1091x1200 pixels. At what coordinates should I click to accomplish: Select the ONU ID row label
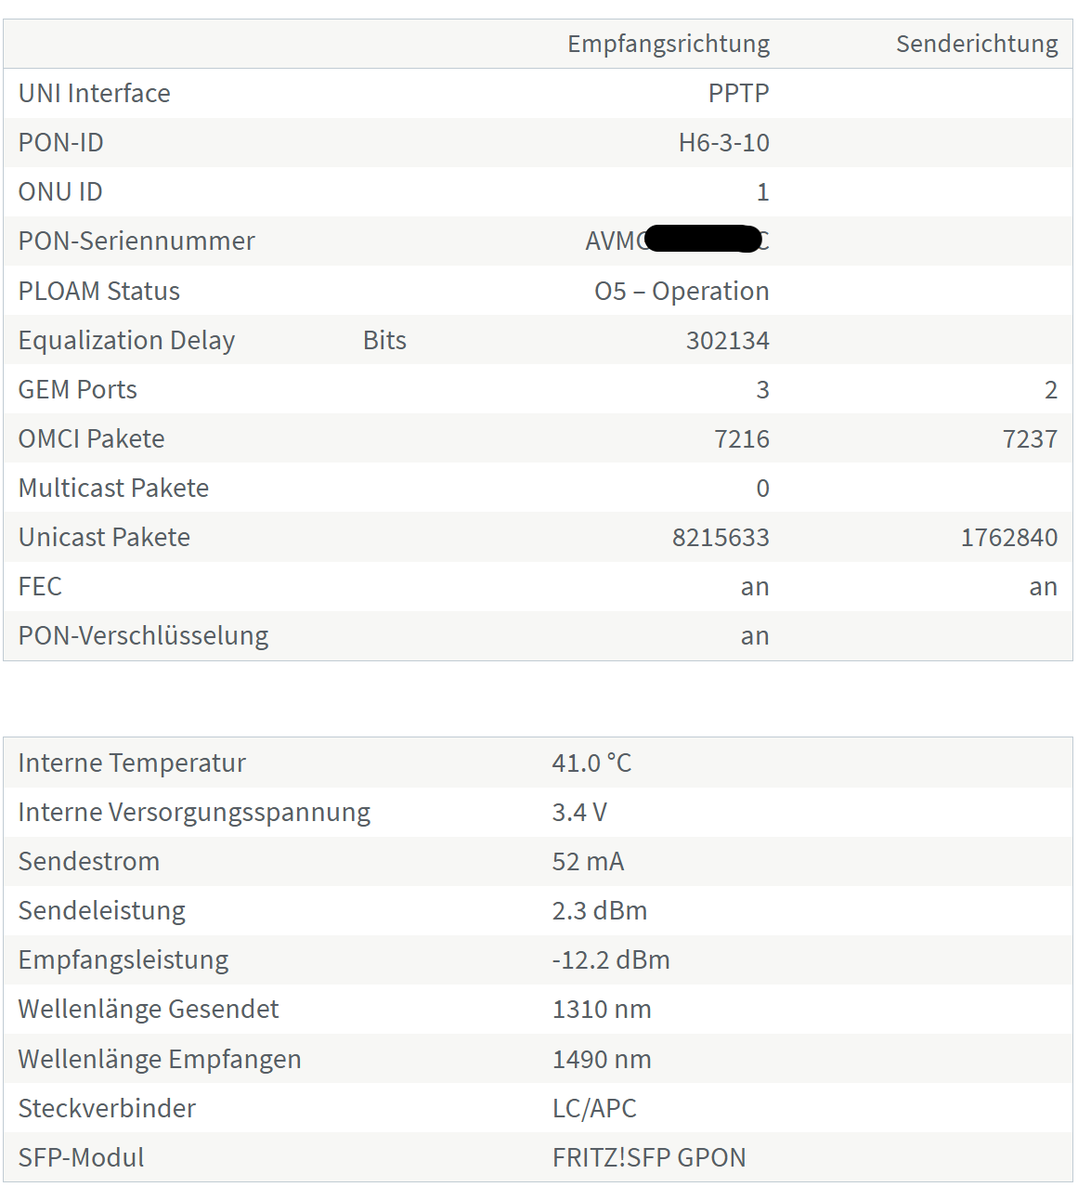pos(60,191)
